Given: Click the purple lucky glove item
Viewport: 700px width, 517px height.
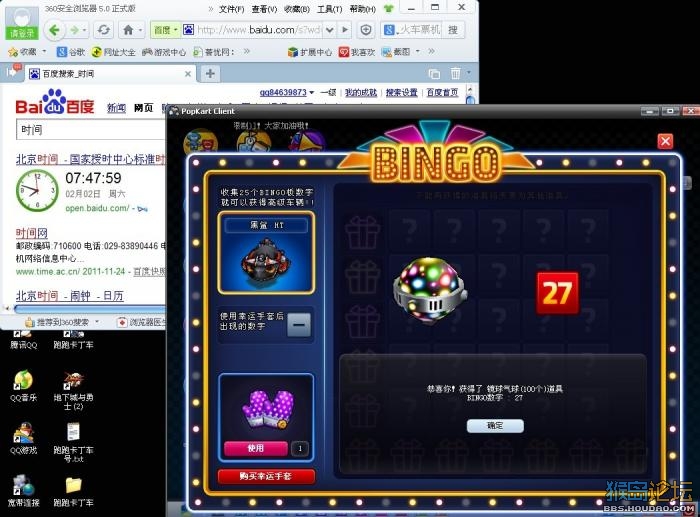Looking at the screenshot, I should 268,409.
